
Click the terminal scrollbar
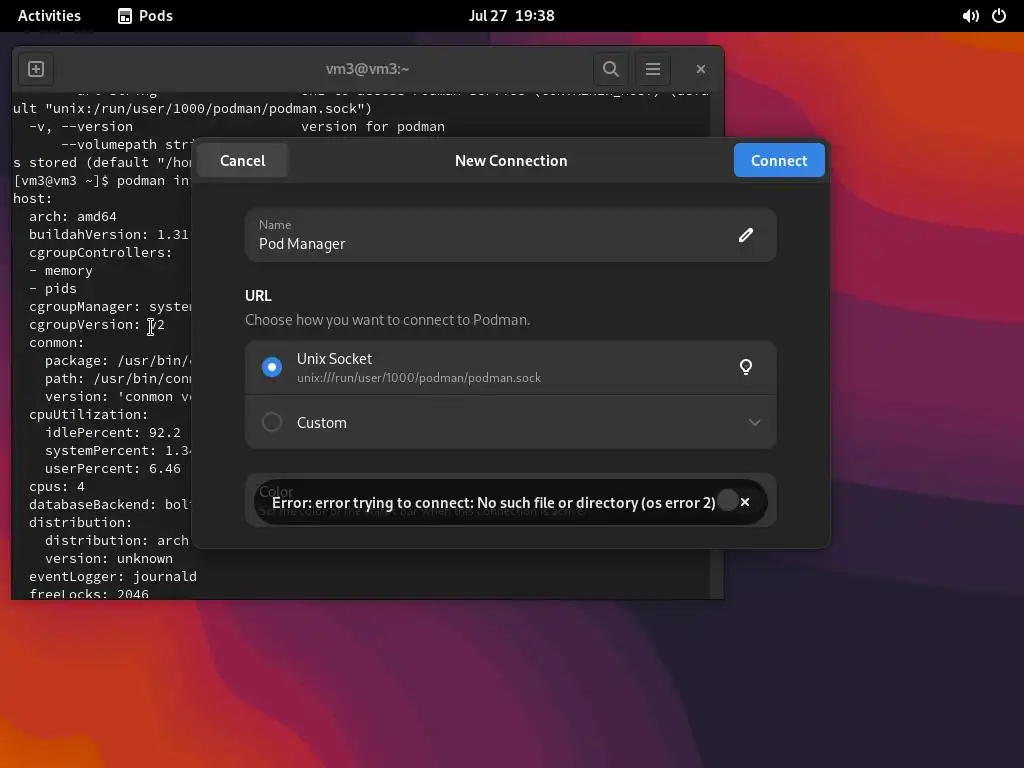pyautogui.click(x=717, y=345)
